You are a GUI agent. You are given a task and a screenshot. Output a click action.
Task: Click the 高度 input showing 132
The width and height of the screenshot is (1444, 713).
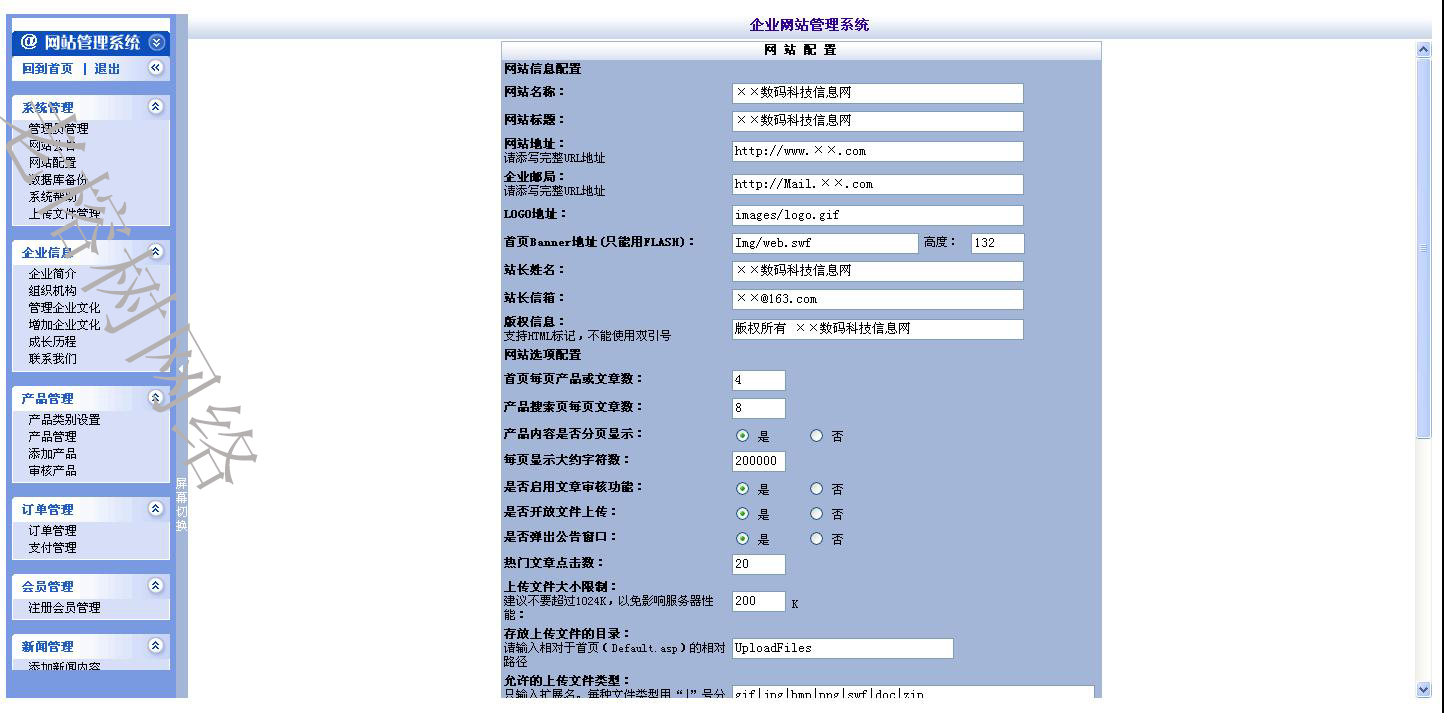[998, 243]
